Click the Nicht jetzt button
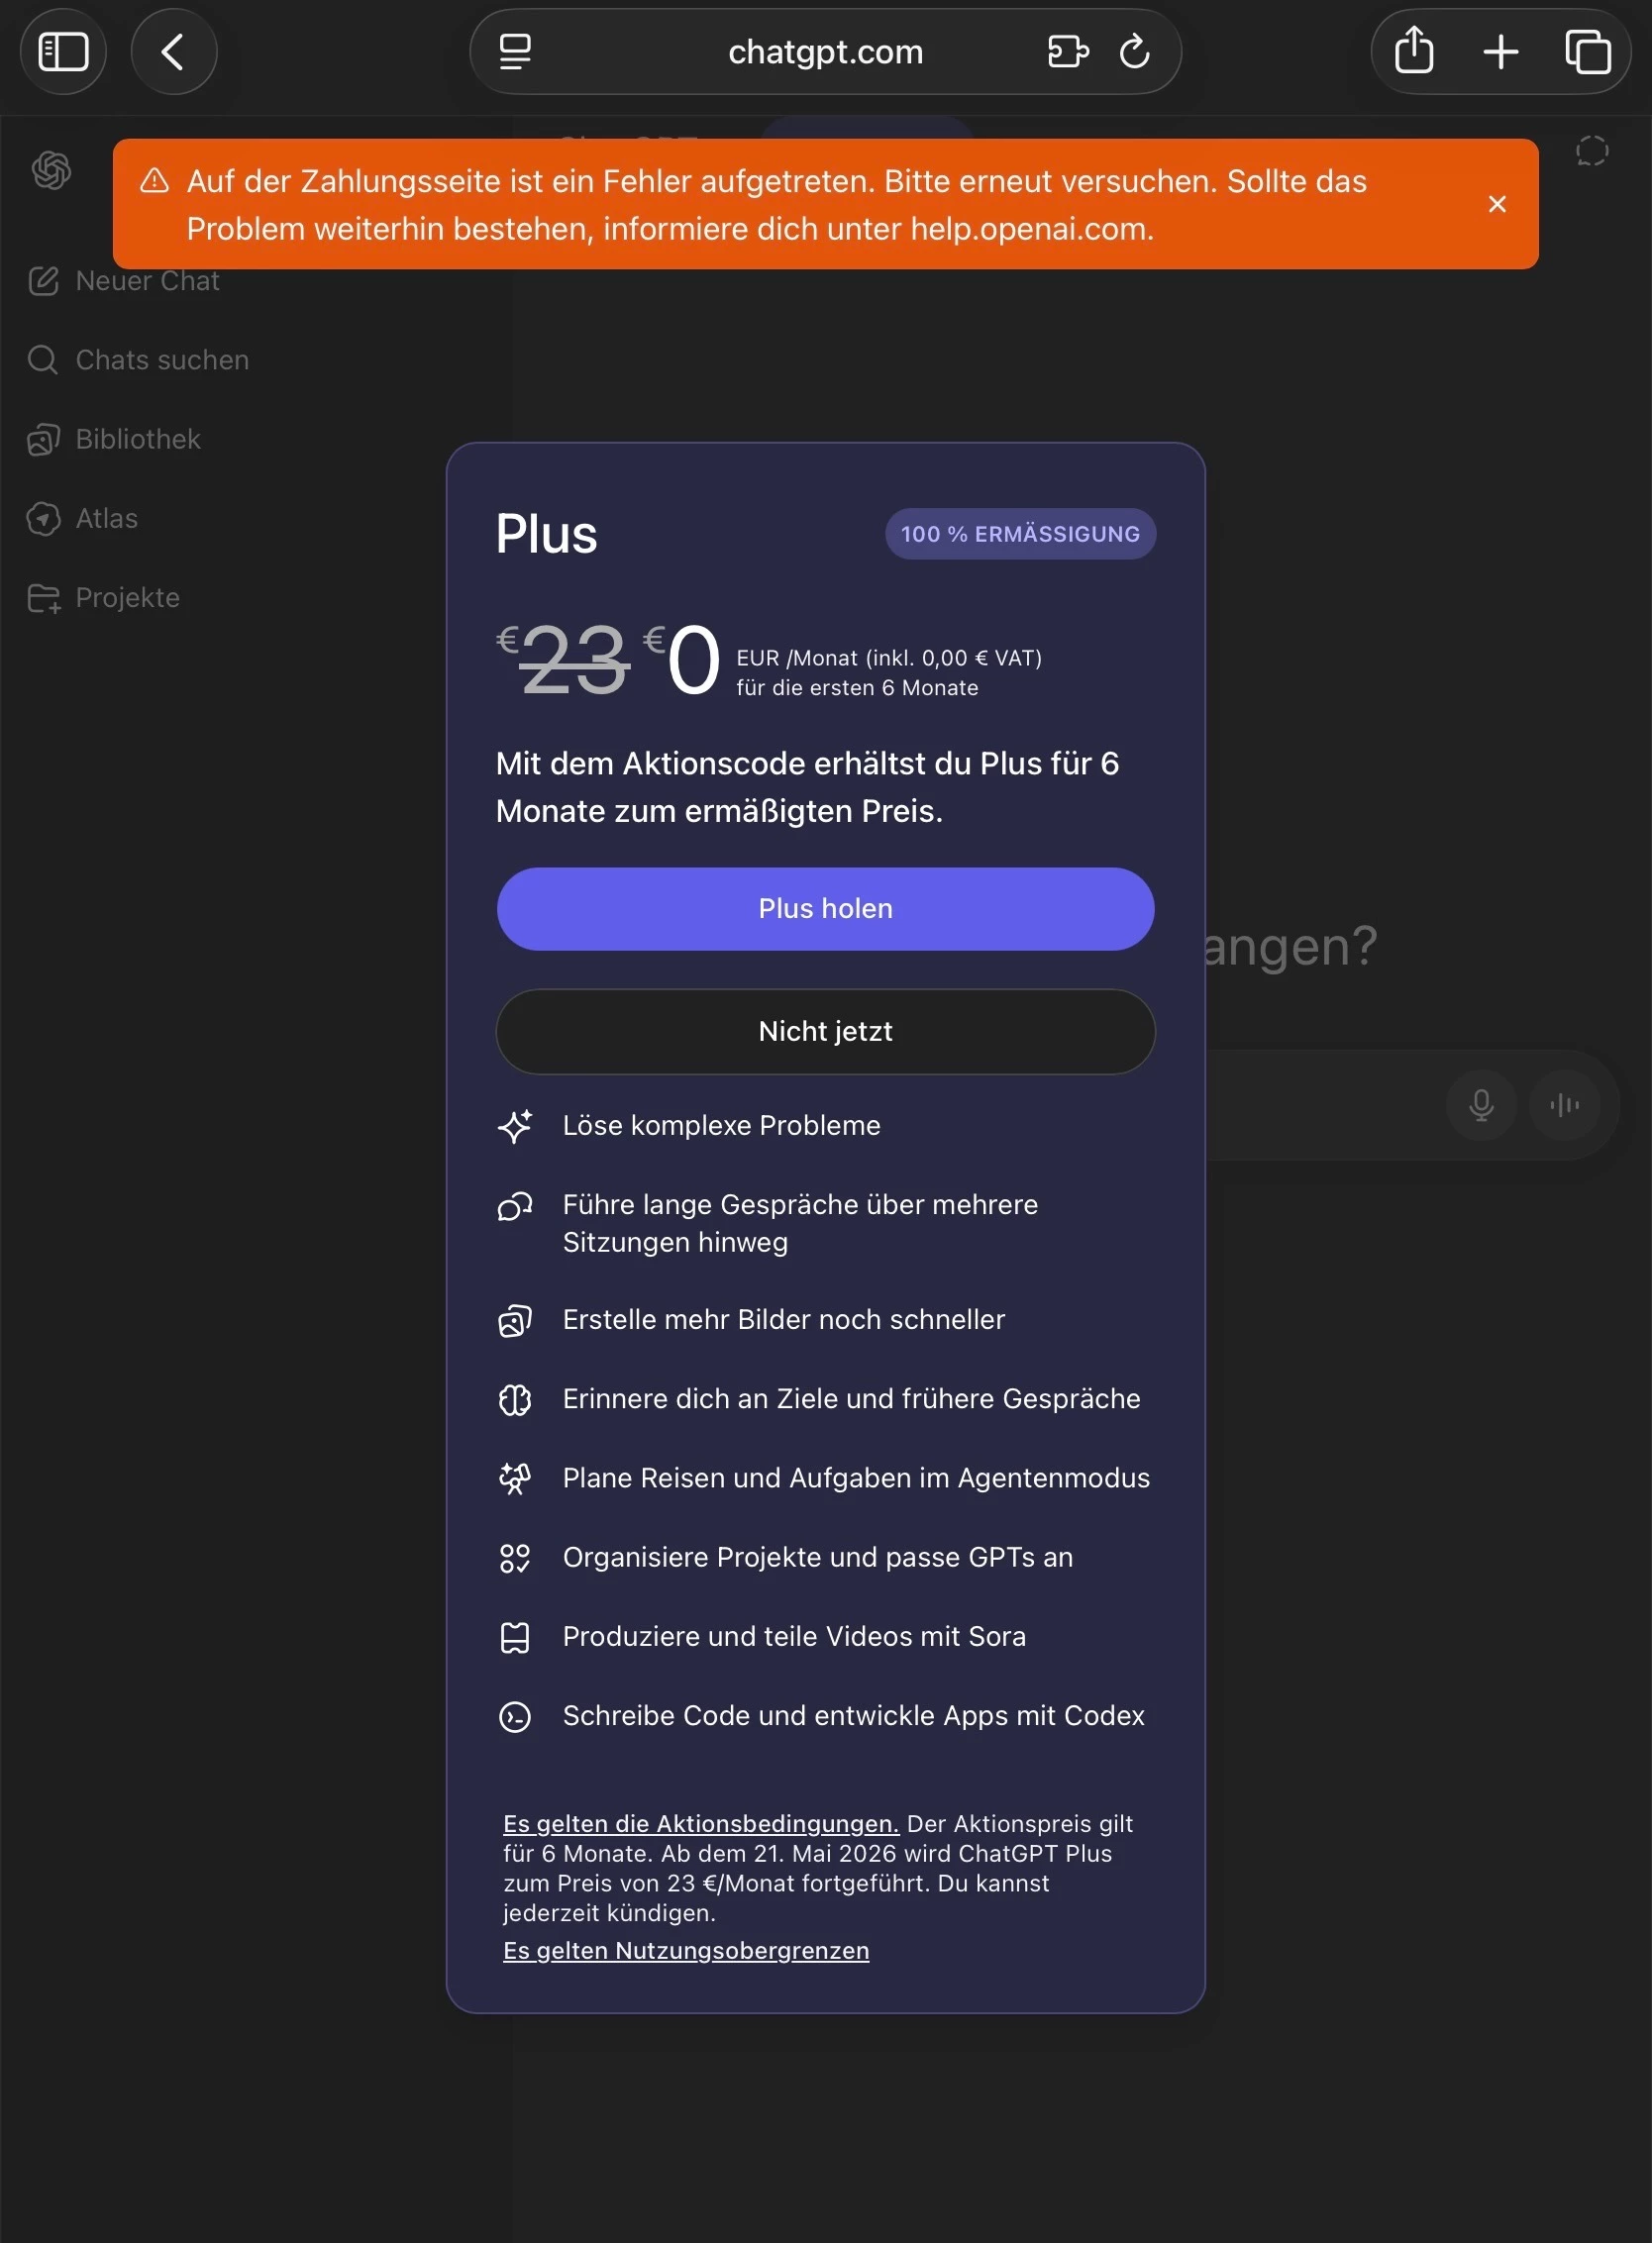This screenshot has width=1652, height=2243. (825, 1031)
